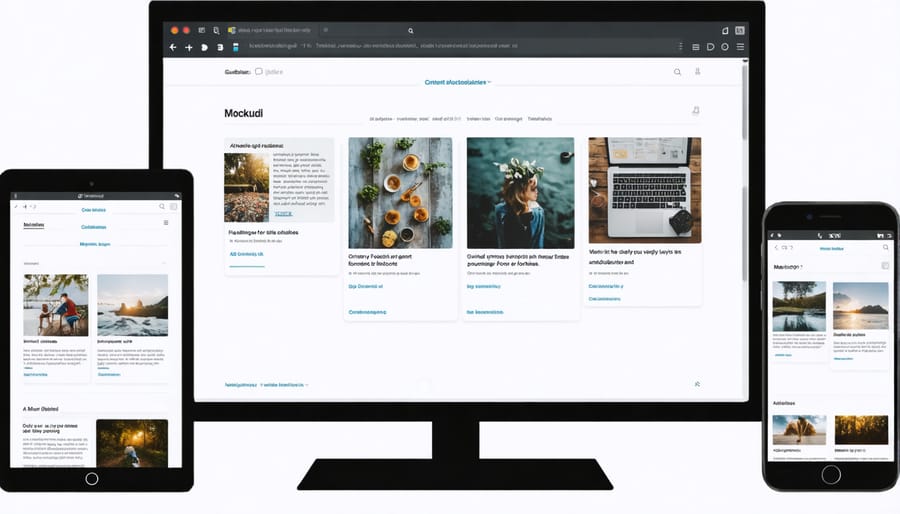Click the bottom blue link on the food photo card
Image resolution: width=900 pixels, height=514 pixels.
click(367, 312)
